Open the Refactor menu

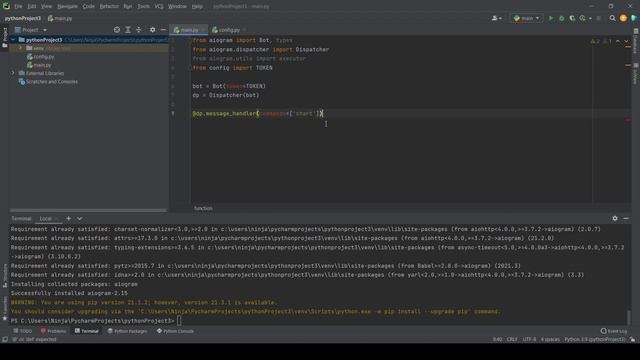point(109,7)
